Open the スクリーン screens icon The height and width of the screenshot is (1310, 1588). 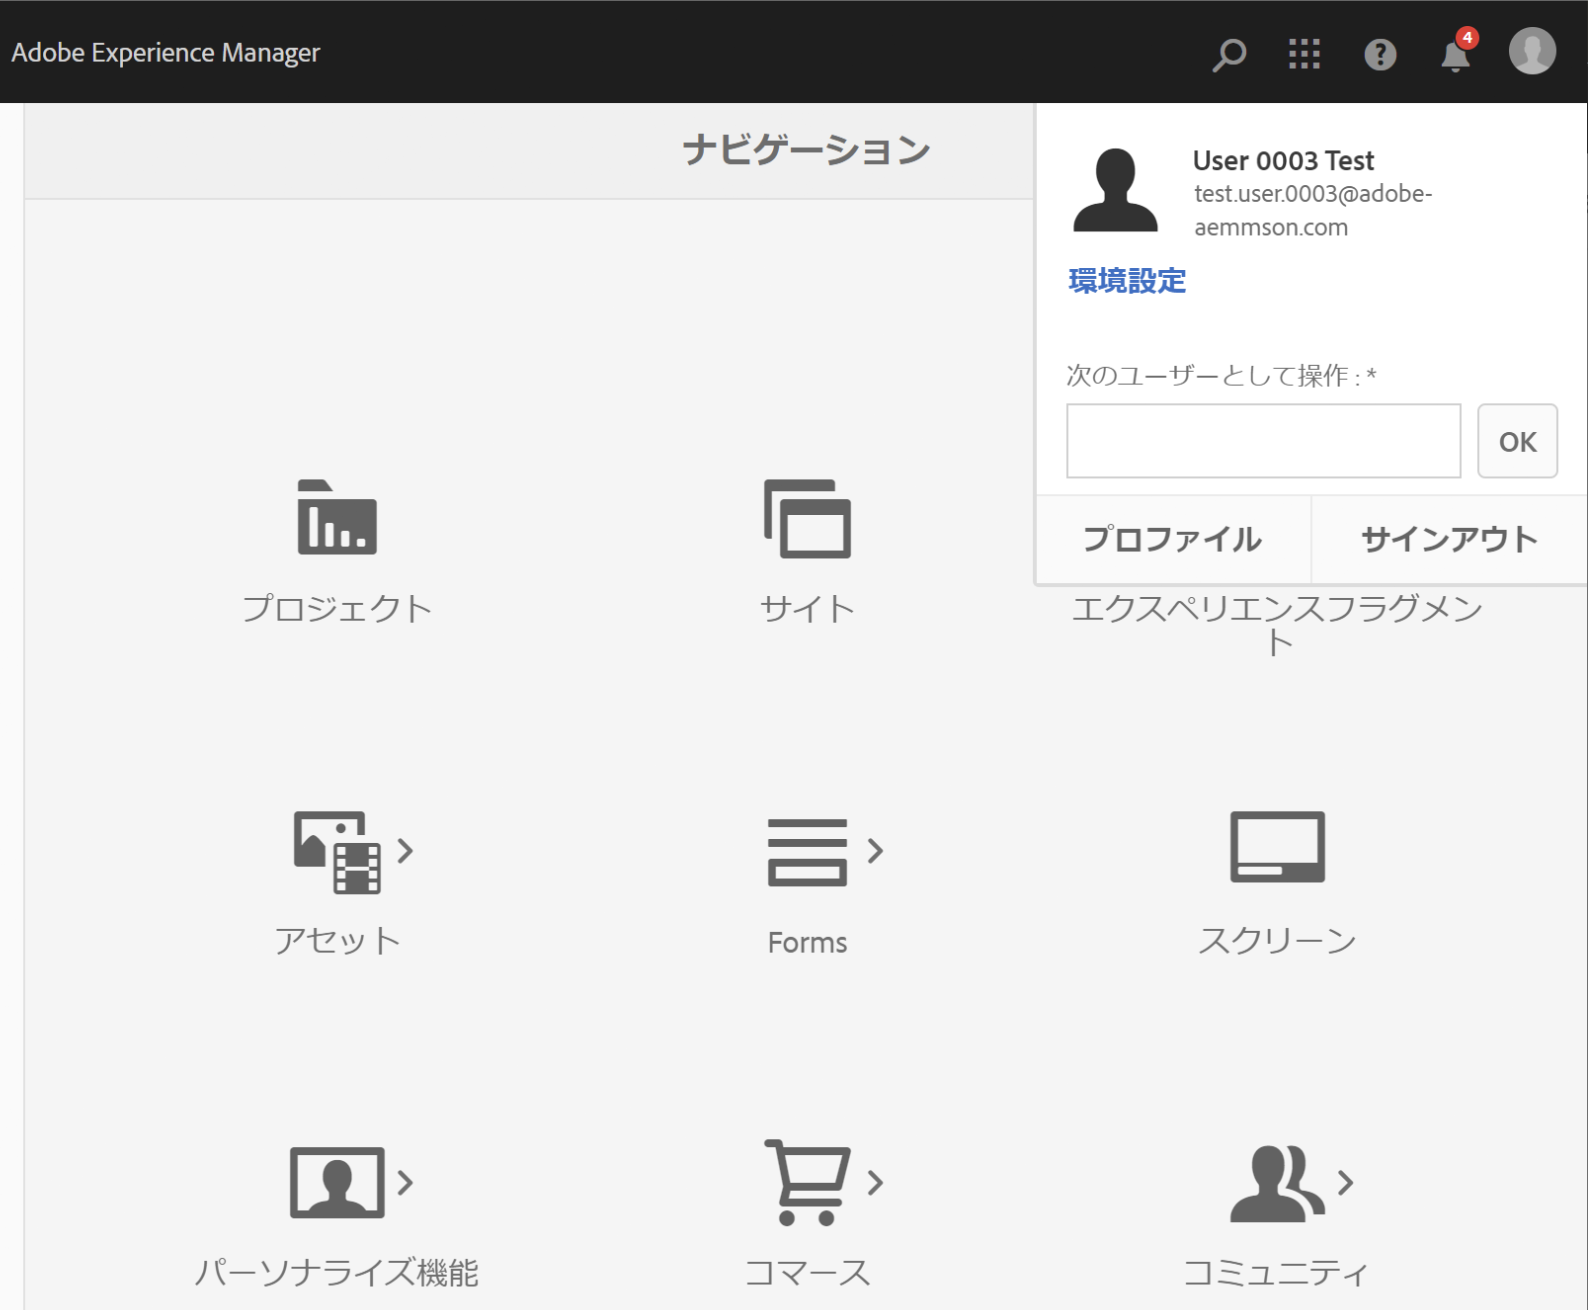pos(1277,847)
